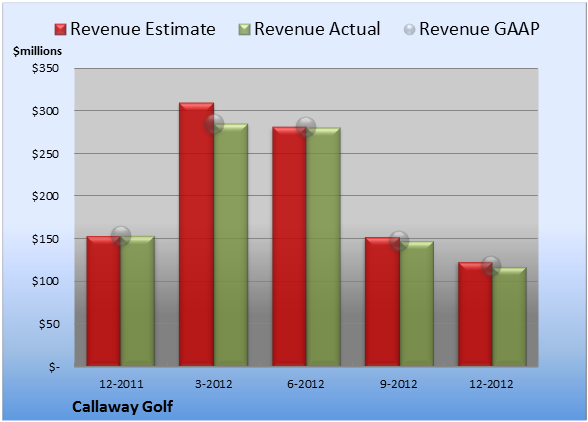
Task: Click the '12-2011' quarter label
Action: point(121,384)
